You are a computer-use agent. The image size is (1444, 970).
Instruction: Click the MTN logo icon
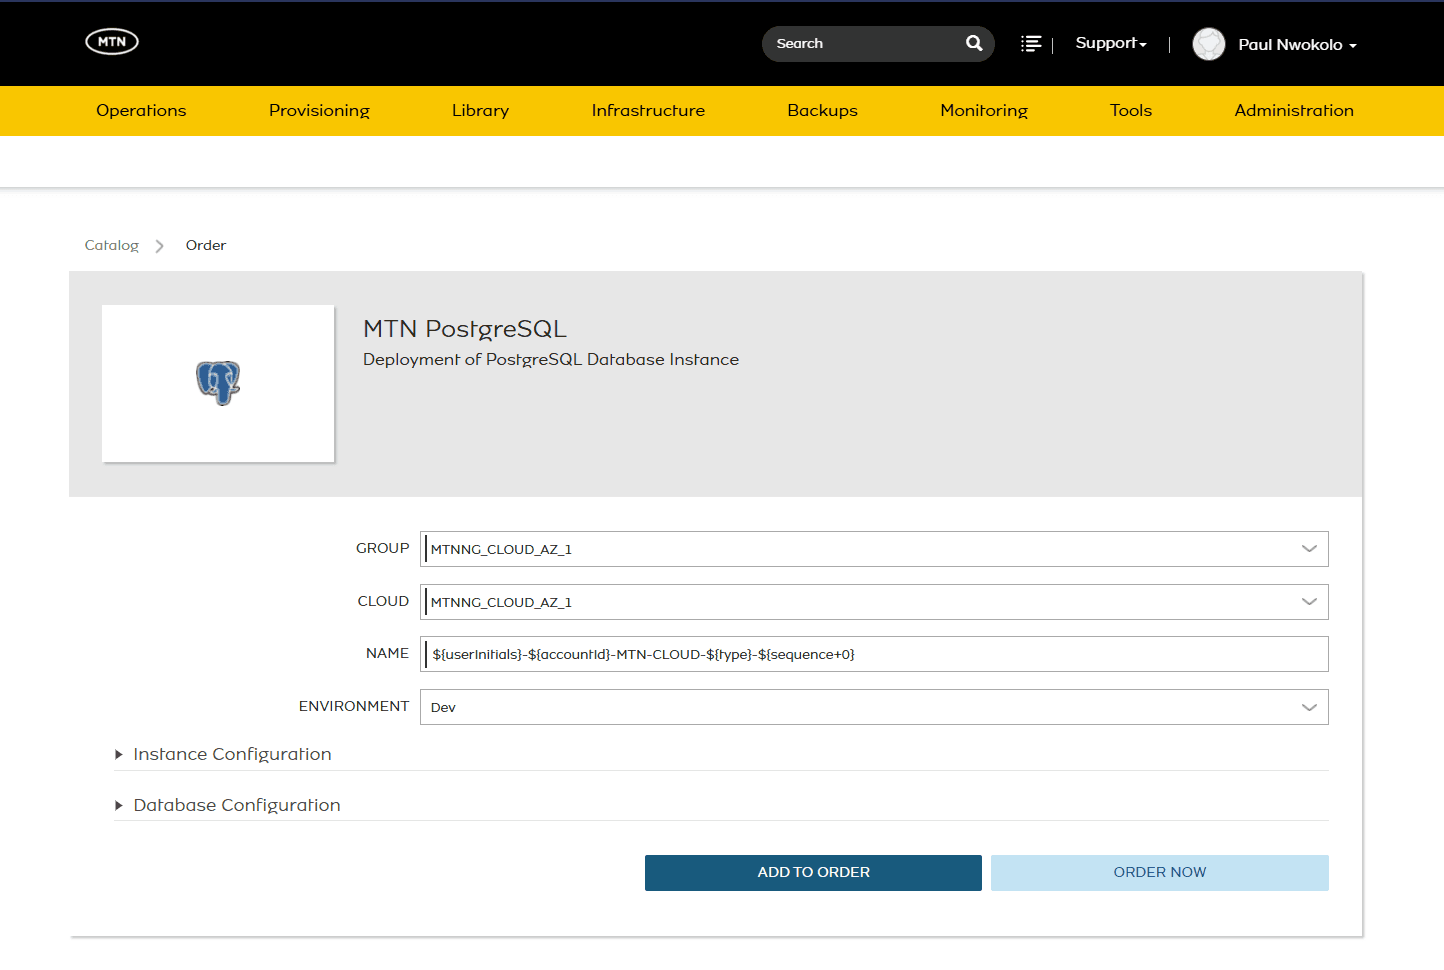(x=112, y=42)
